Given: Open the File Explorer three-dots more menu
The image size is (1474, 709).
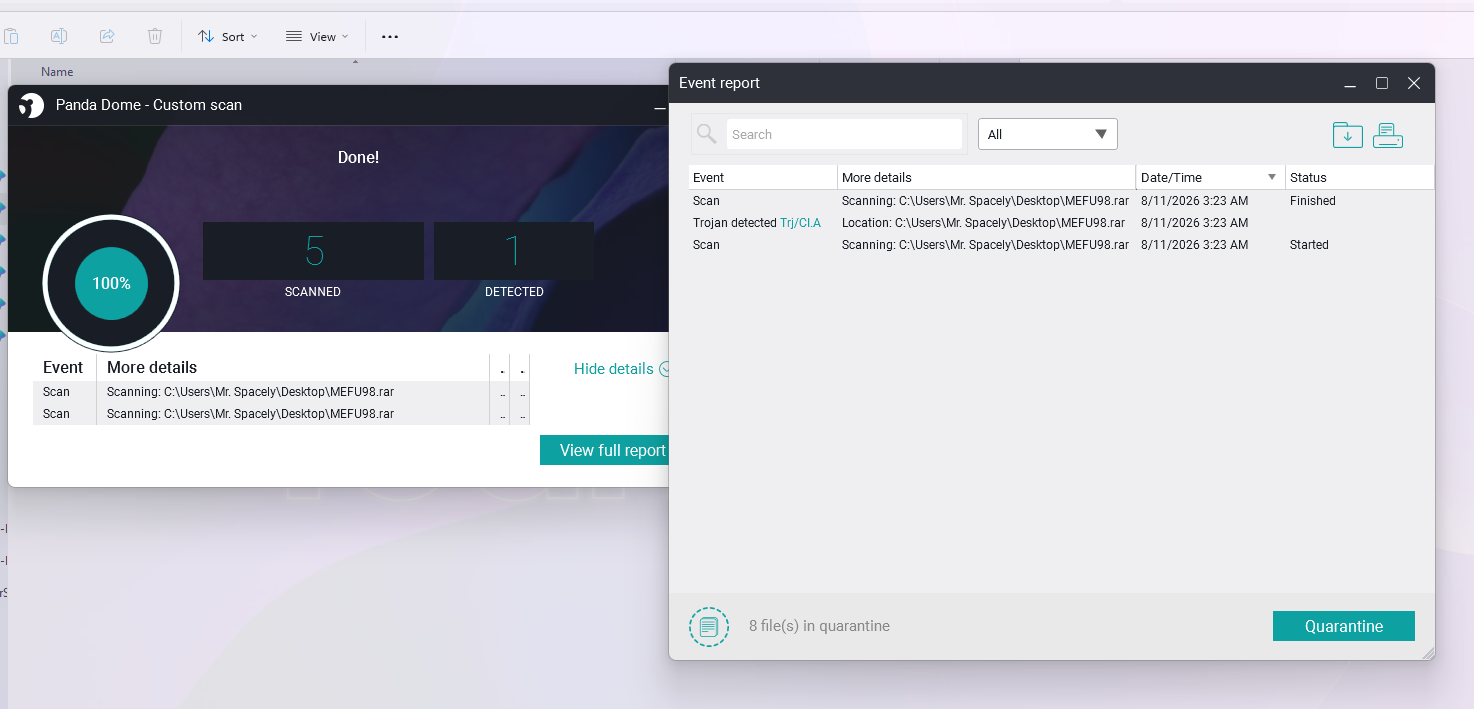Looking at the screenshot, I should [x=390, y=37].
